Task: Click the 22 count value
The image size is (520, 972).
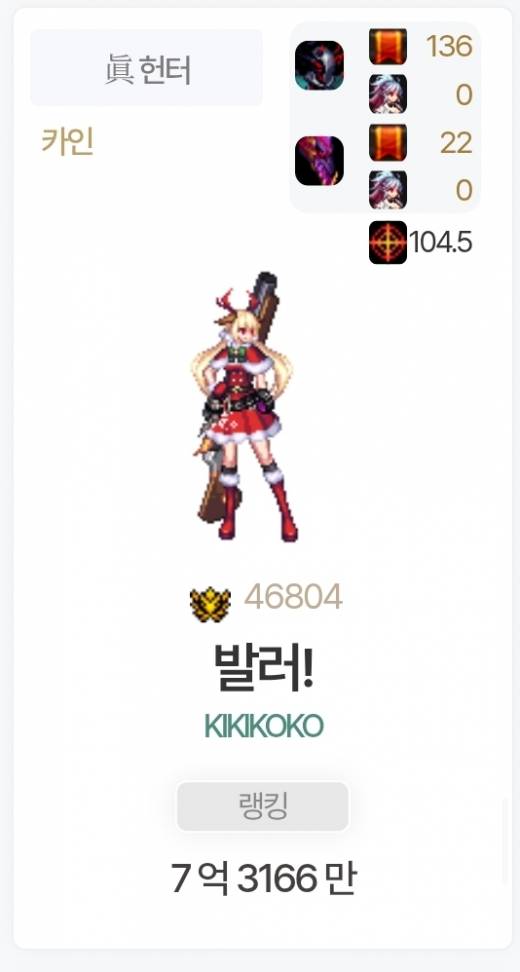Action: [457, 143]
